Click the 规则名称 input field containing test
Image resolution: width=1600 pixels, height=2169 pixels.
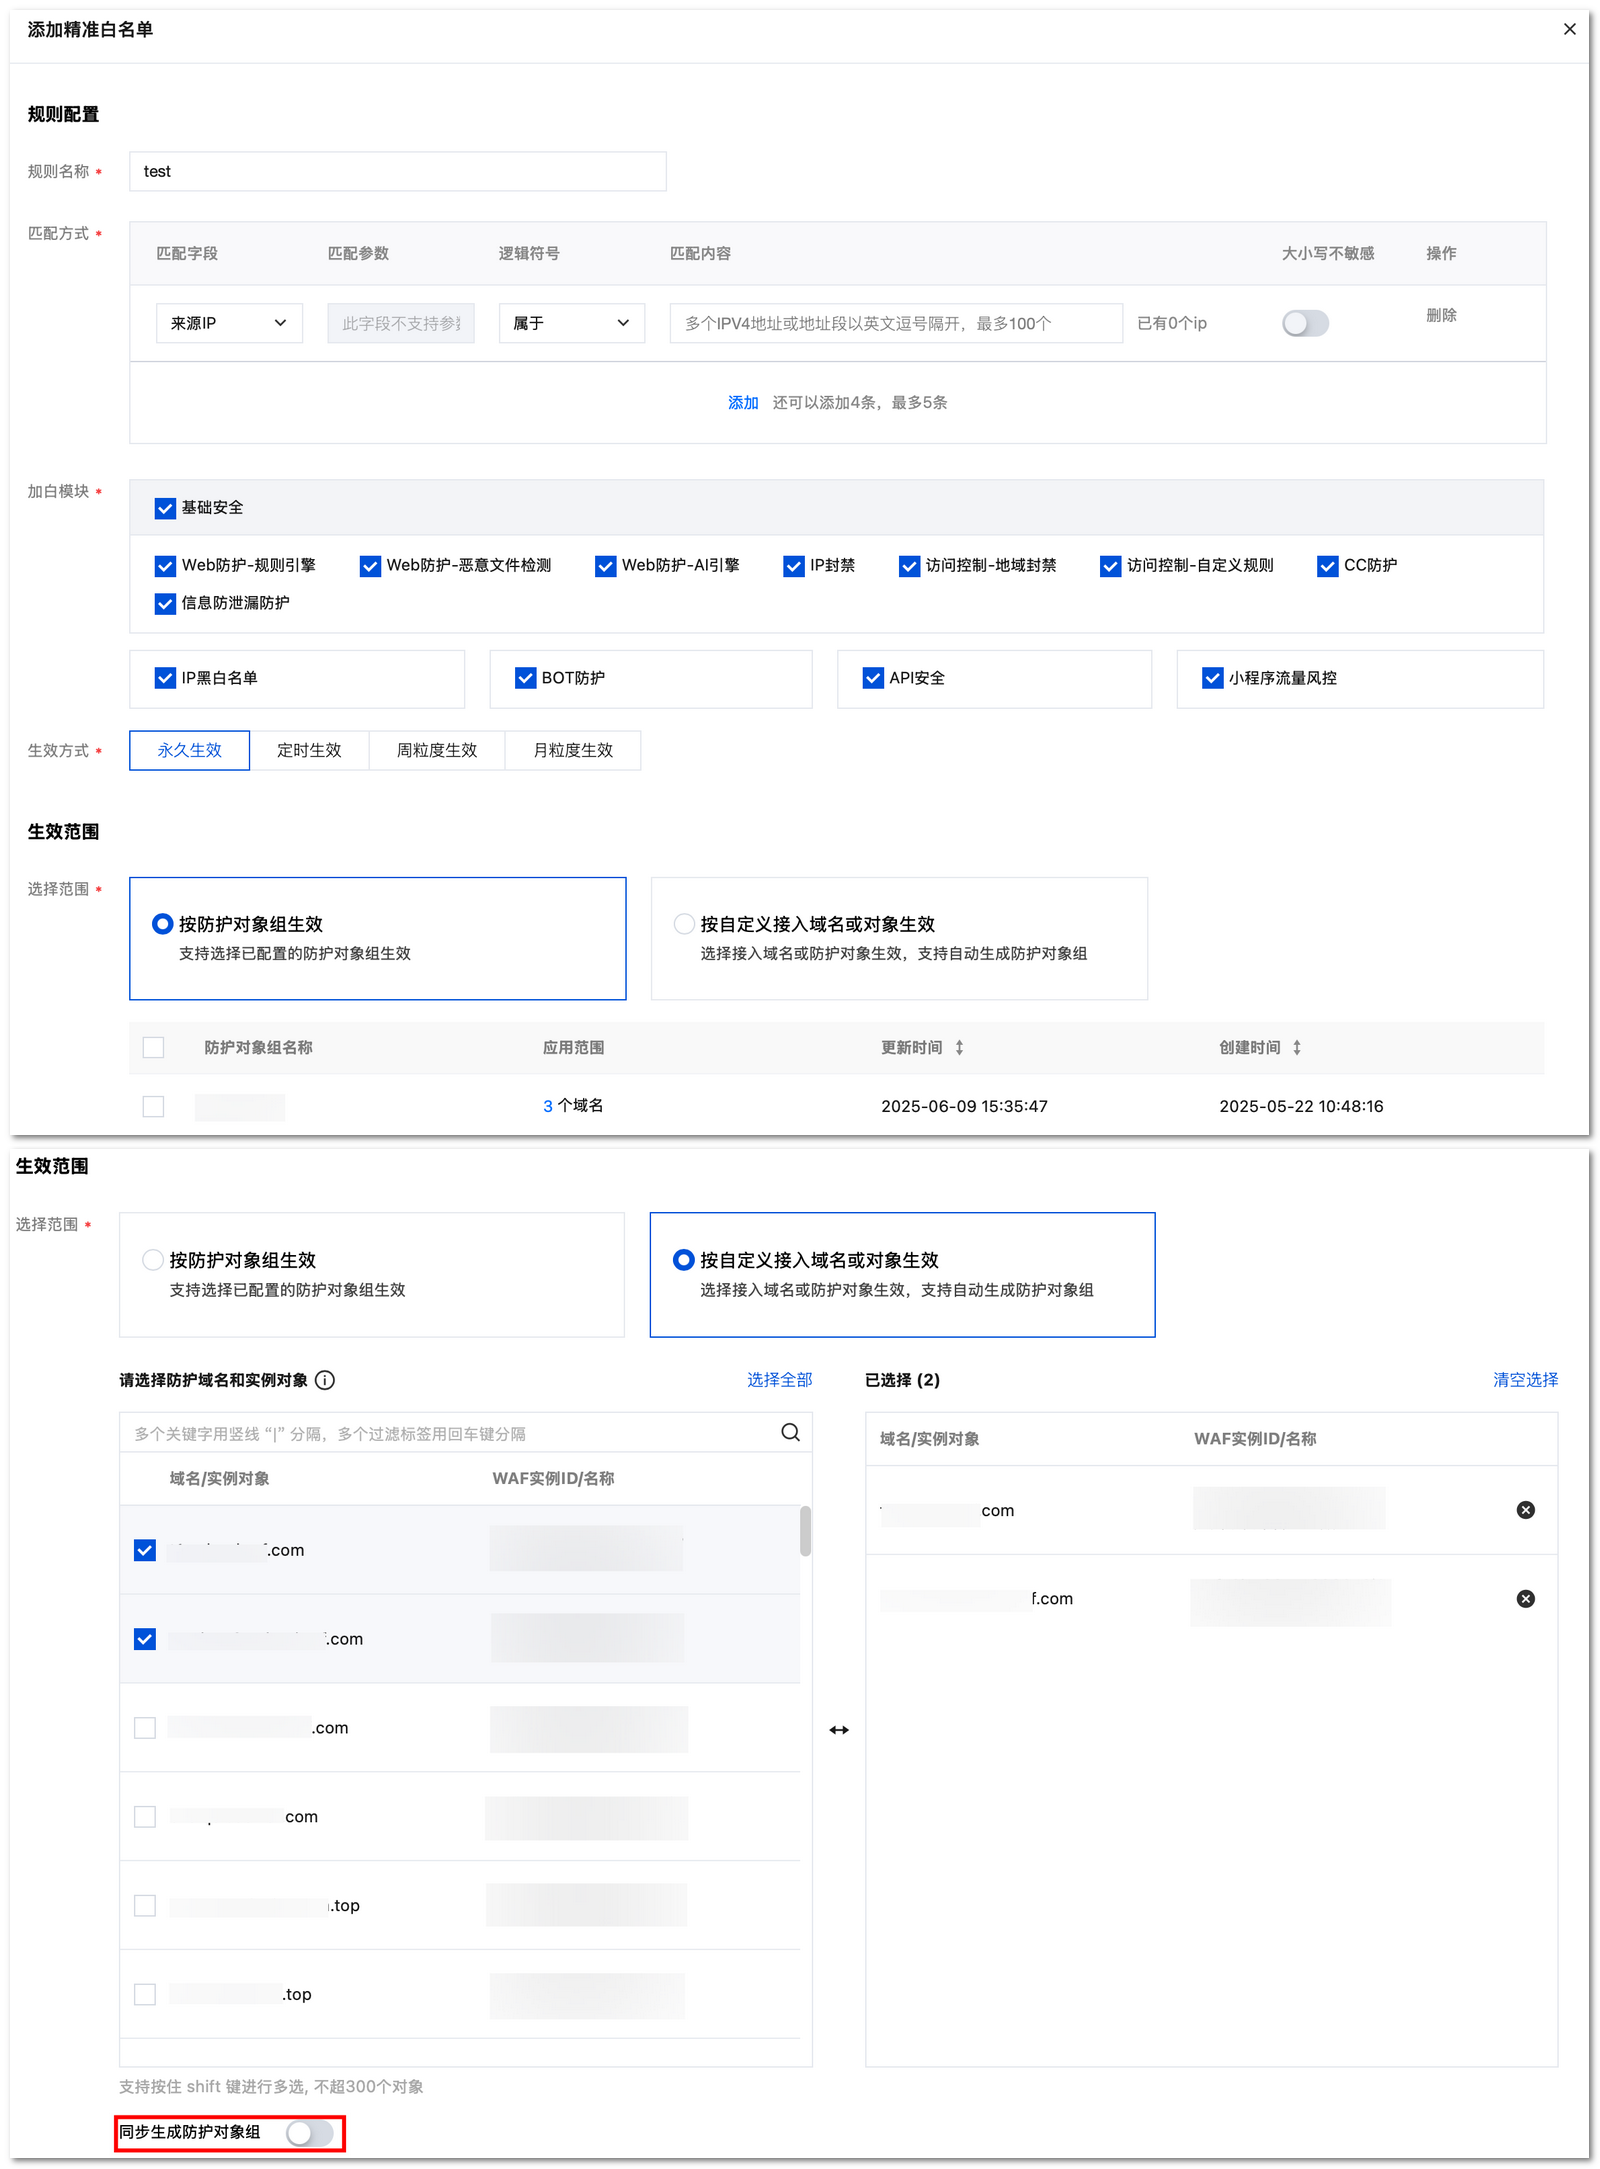click(397, 171)
